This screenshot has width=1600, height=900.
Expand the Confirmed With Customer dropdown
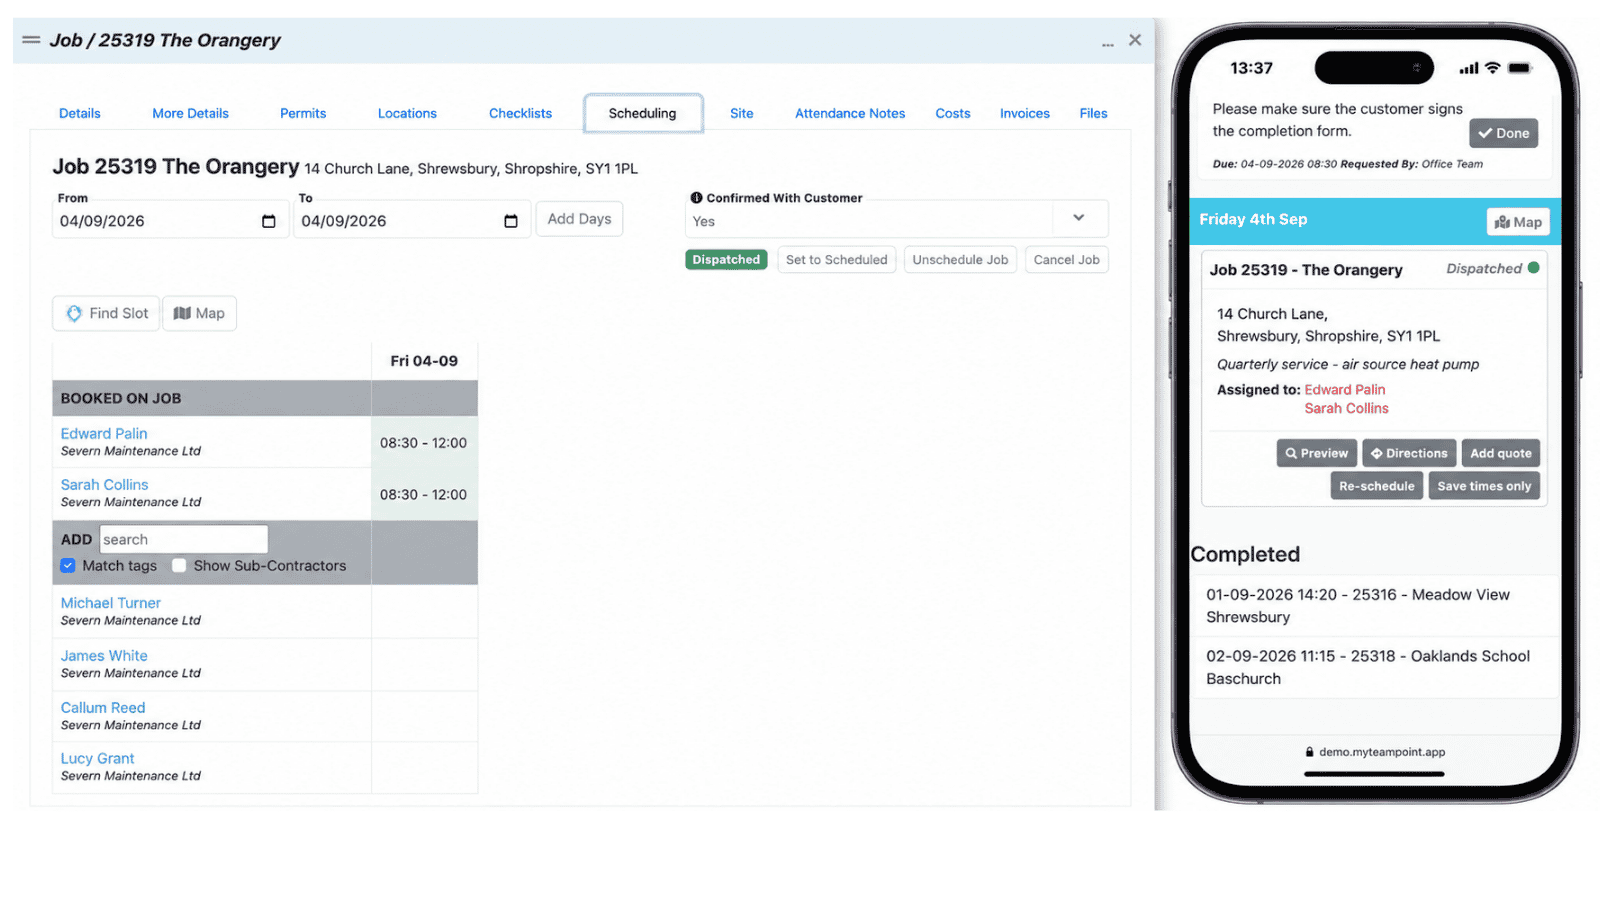(1079, 218)
